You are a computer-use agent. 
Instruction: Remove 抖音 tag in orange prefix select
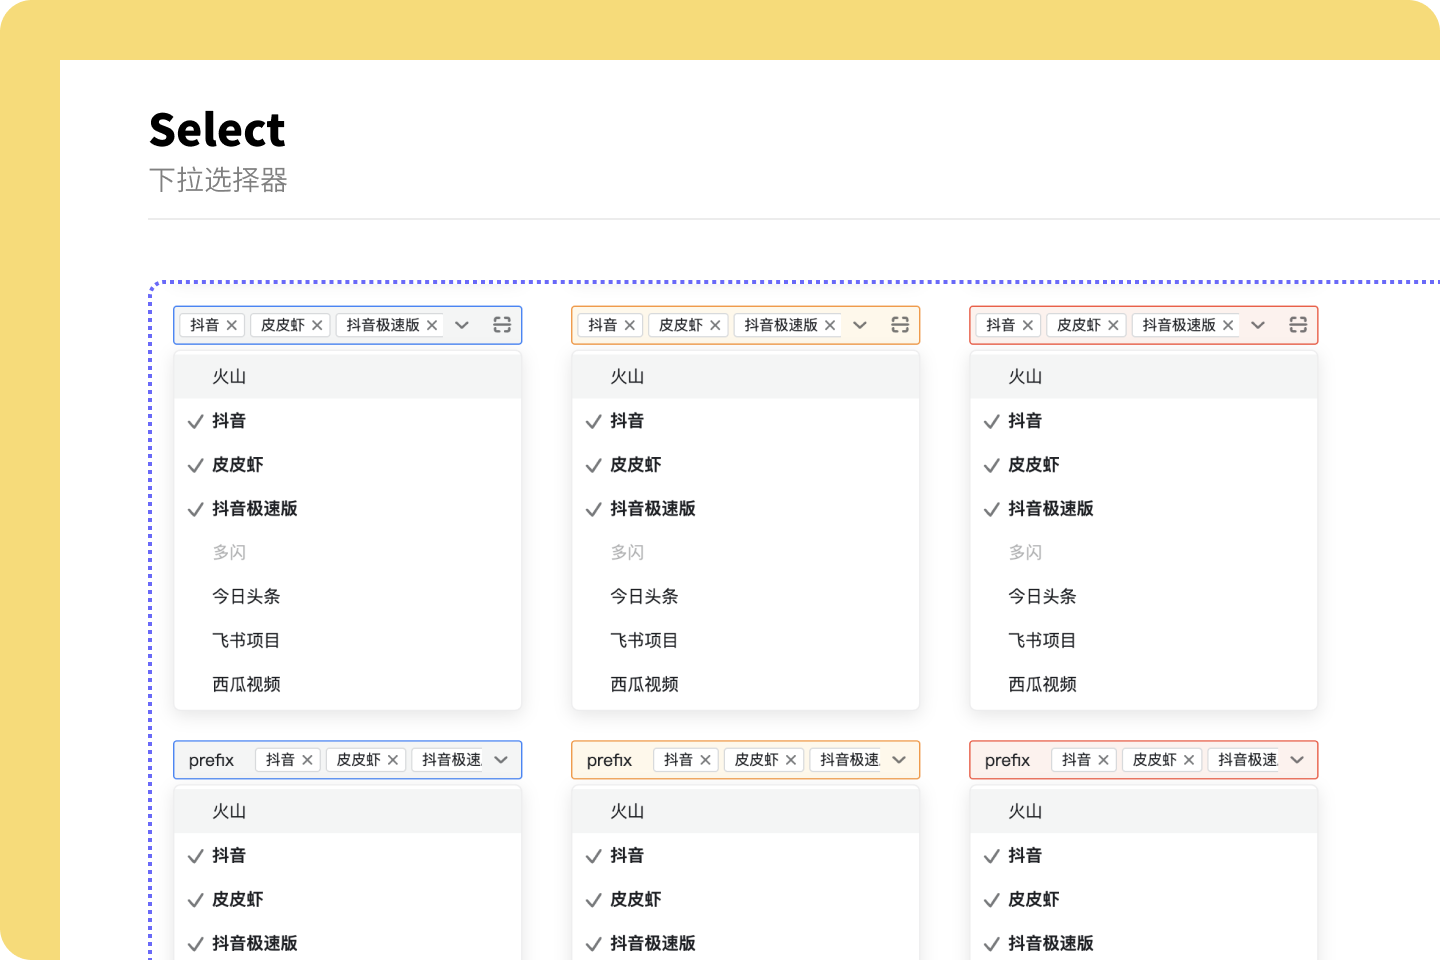706,760
